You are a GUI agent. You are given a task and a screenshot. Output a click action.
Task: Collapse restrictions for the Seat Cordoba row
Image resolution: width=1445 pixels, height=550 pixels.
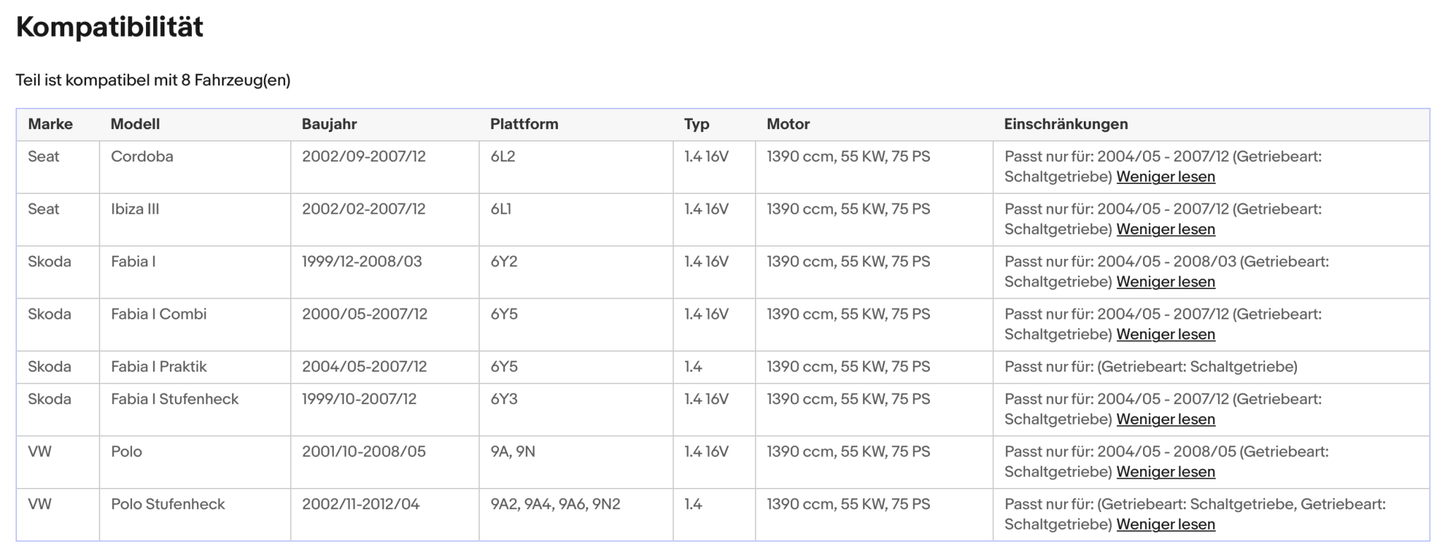click(1165, 177)
